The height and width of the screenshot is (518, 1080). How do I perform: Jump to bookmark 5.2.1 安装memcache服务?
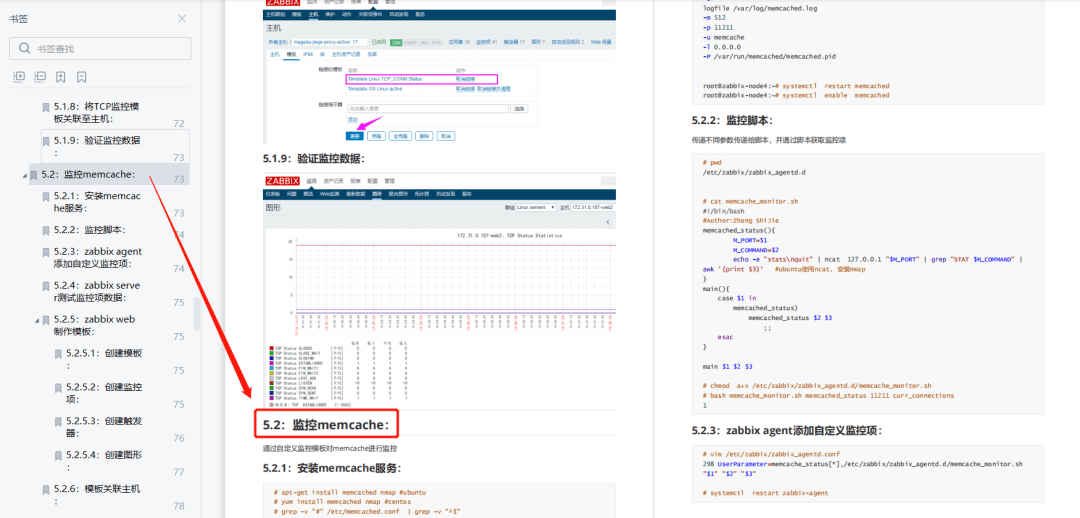pos(96,202)
